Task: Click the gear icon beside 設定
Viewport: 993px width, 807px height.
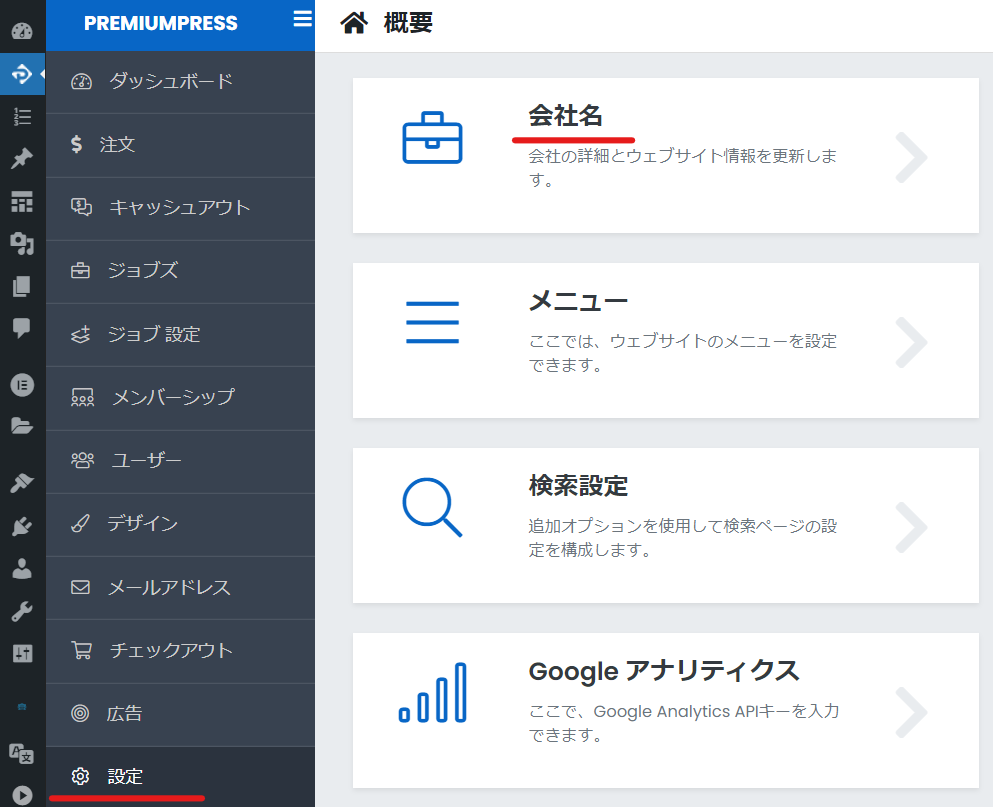Action: coord(80,777)
